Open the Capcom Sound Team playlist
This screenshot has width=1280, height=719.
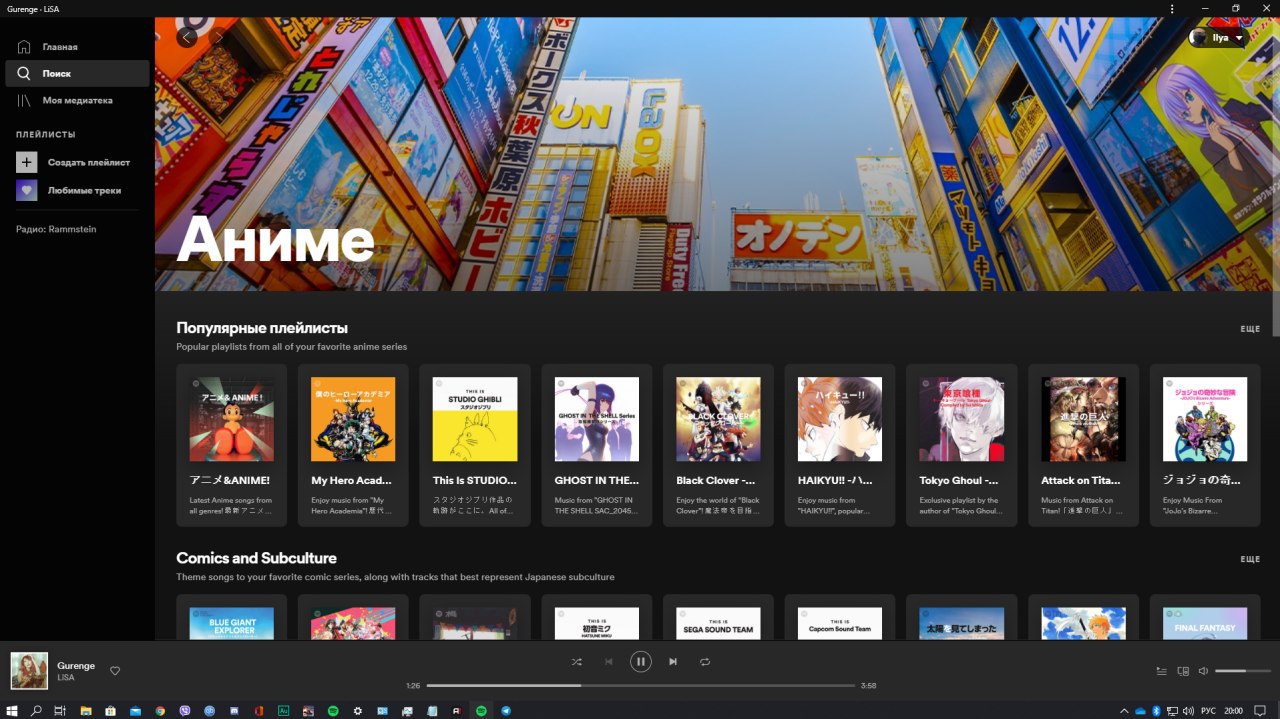(x=840, y=618)
